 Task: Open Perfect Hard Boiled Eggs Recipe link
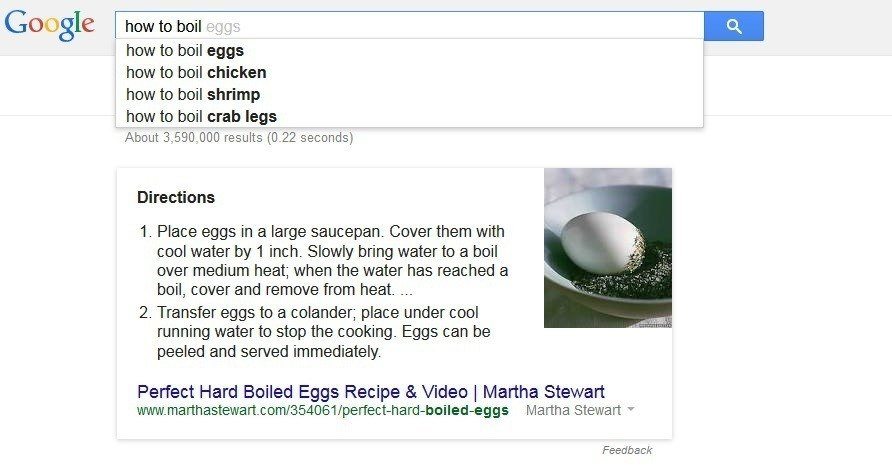point(371,391)
